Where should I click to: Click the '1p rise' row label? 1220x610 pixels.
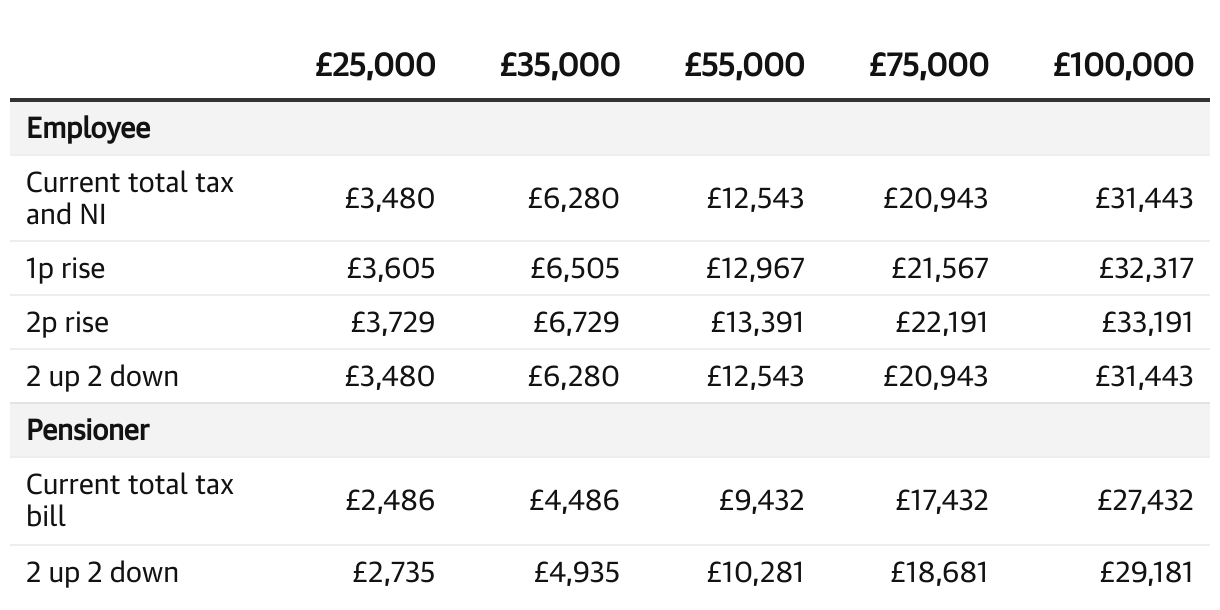tap(65, 268)
